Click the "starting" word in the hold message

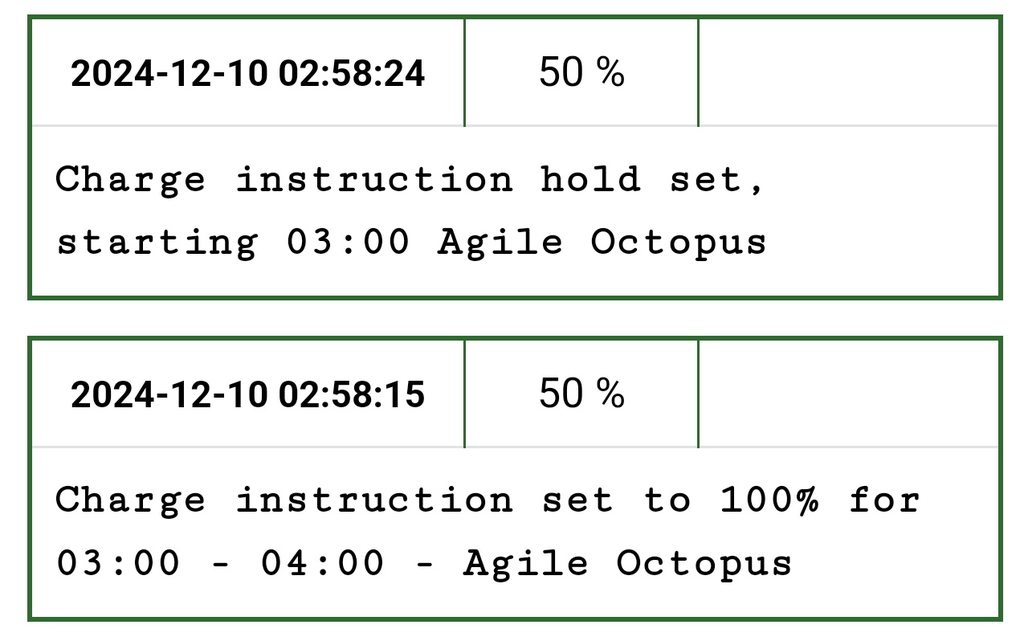(x=156, y=242)
